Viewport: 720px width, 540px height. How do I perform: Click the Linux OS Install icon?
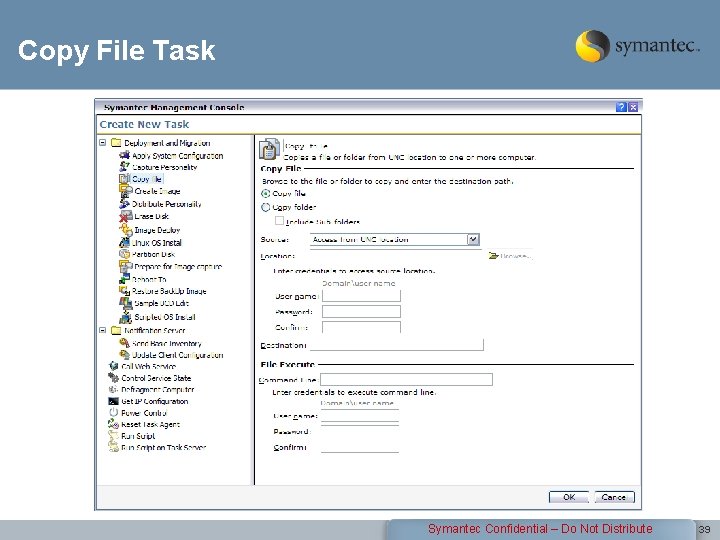(x=124, y=242)
